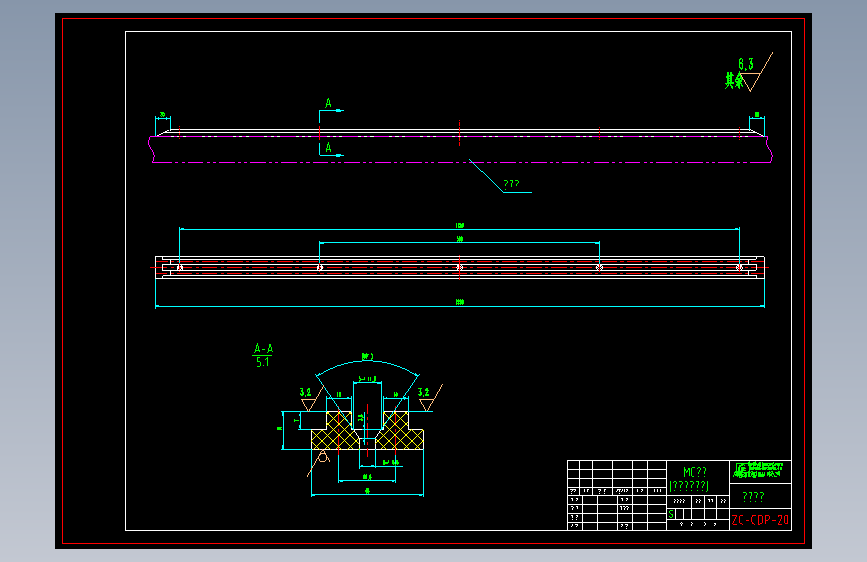Select the green S cell in title block

click(x=671, y=514)
